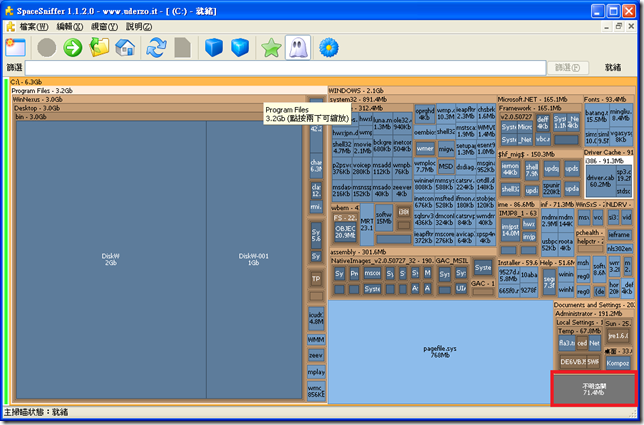
Task: Click the grey stop scan button
Action: pyautogui.click(x=46, y=48)
